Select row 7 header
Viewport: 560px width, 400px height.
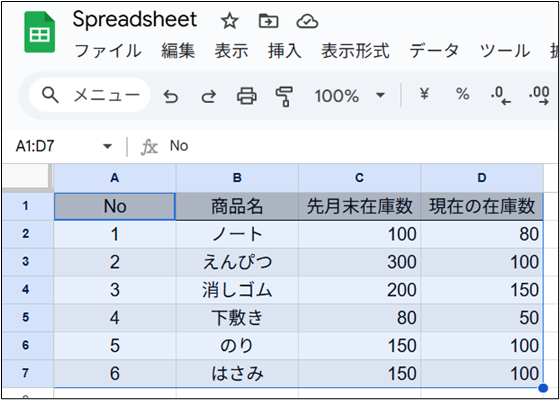coord(28,374)
